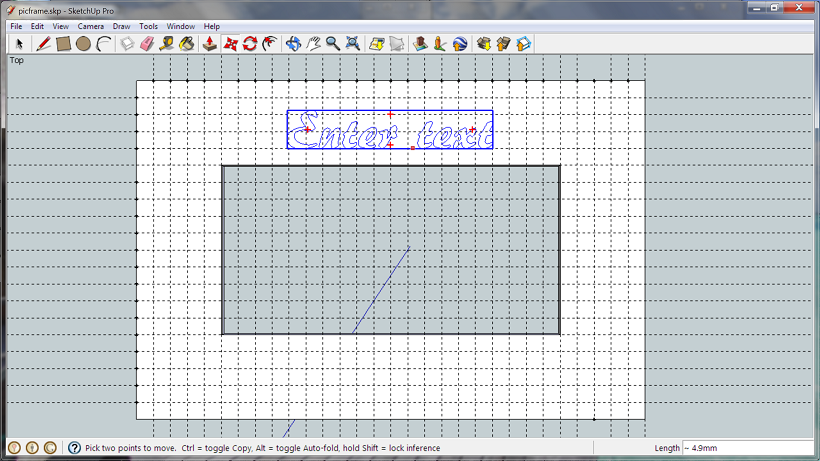Click the geo-location status bar icon
Viewport: 820px width, 461px height.
pos(15,448)
